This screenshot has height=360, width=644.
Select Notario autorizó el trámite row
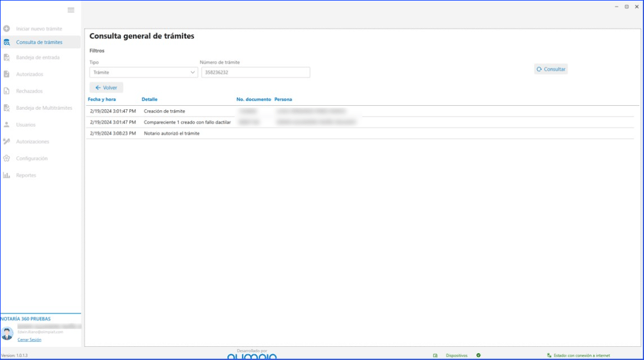(x=360, y=133)
